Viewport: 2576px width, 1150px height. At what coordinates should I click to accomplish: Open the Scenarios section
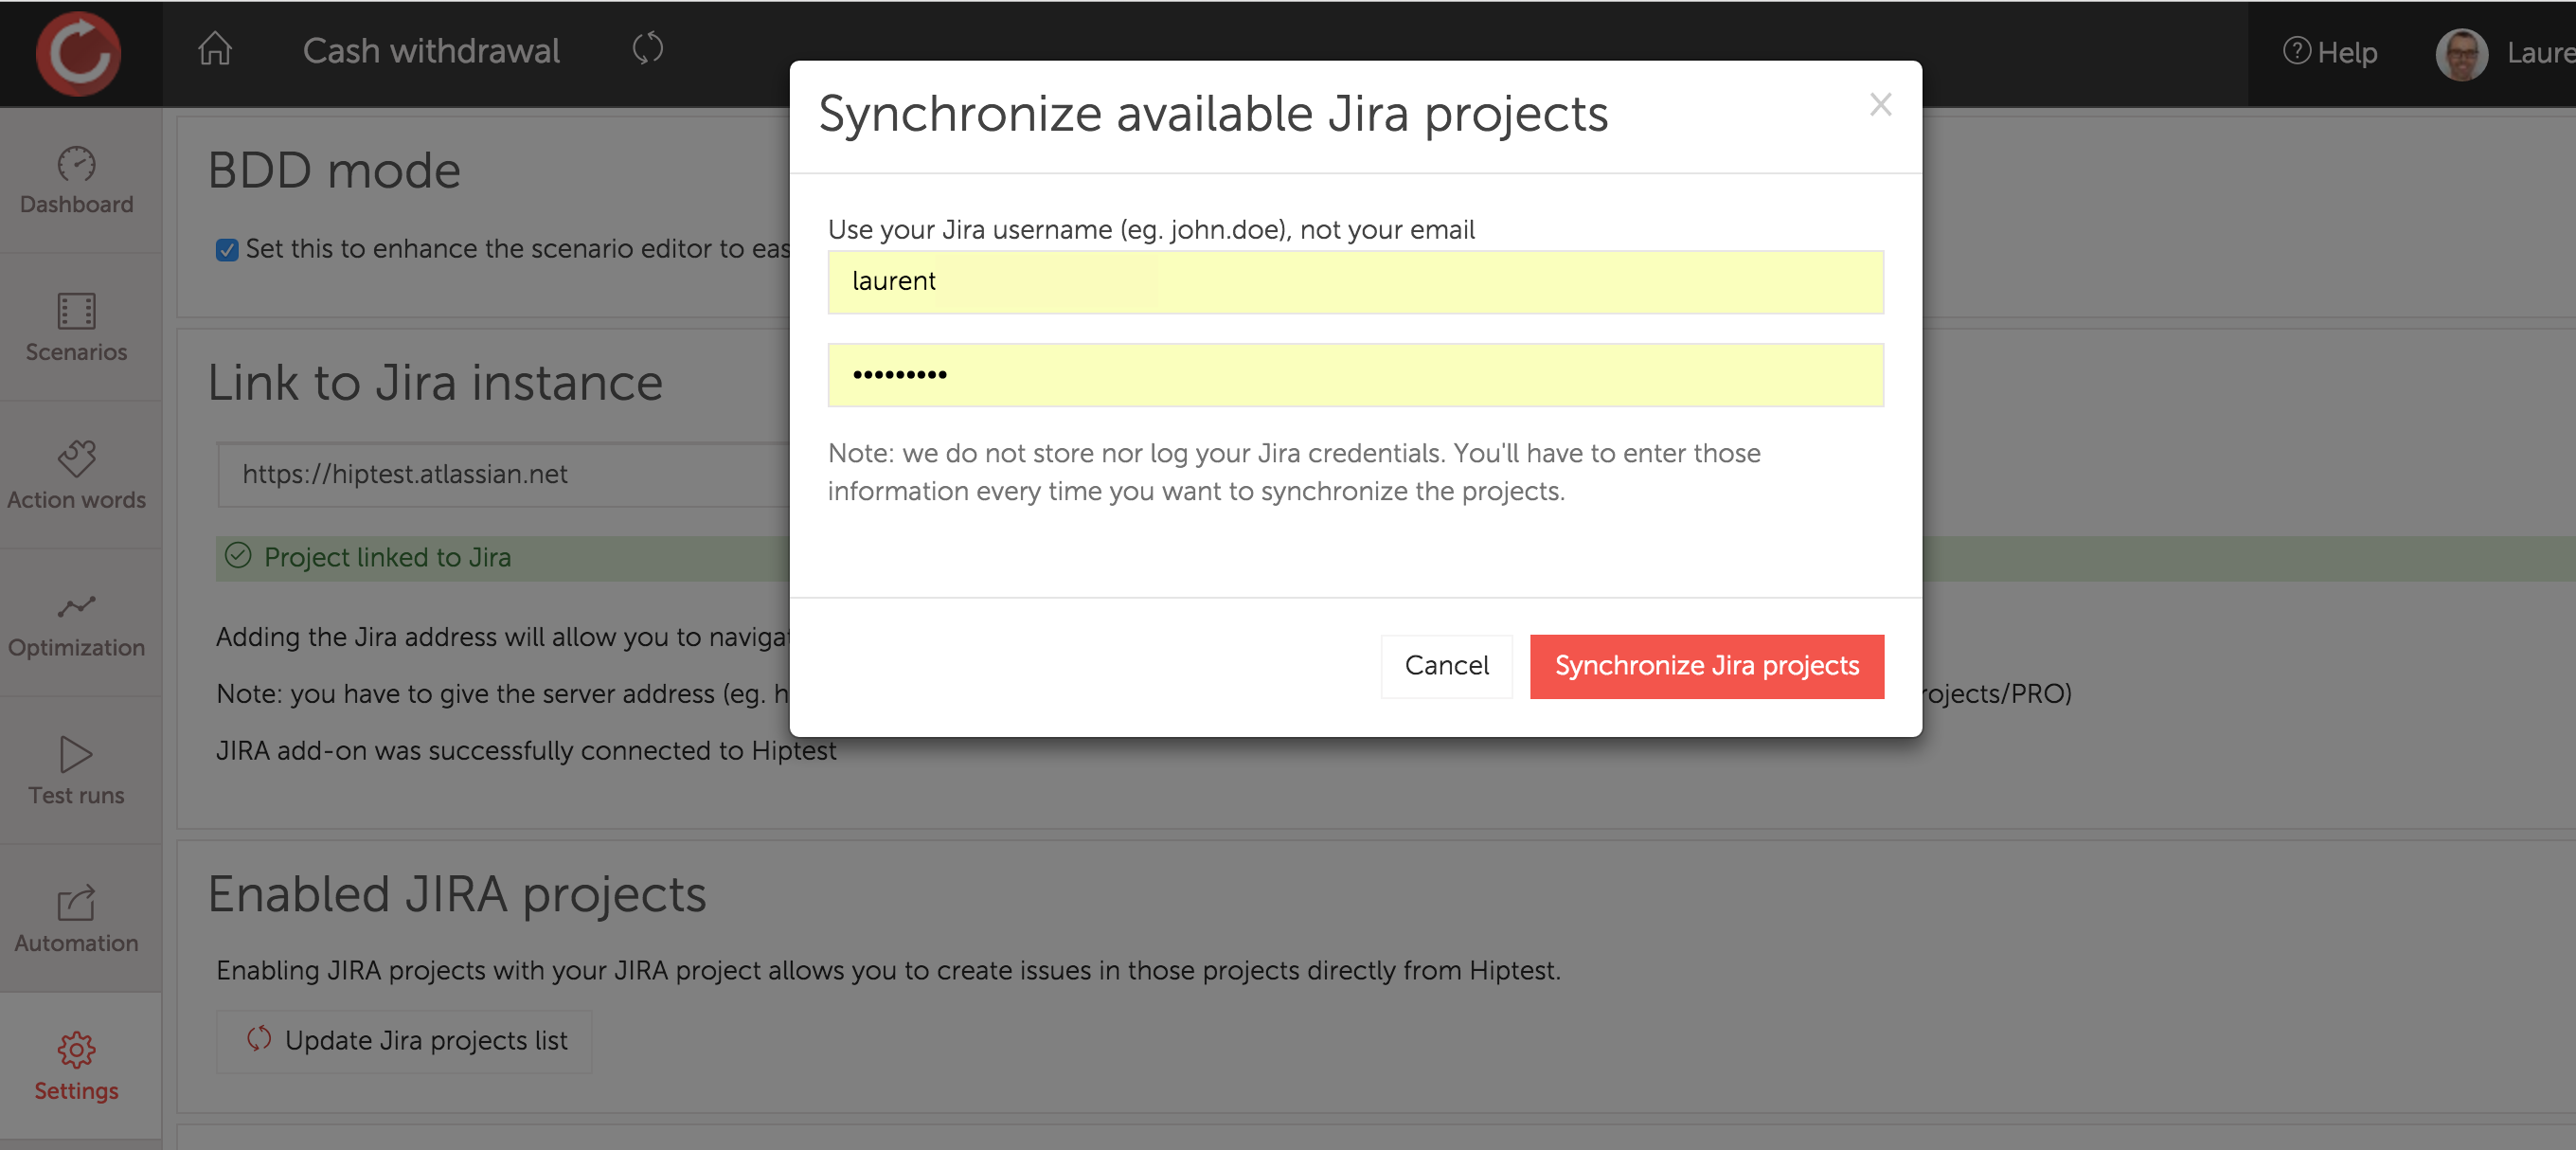pyautogui.click(x=77, y=328)
